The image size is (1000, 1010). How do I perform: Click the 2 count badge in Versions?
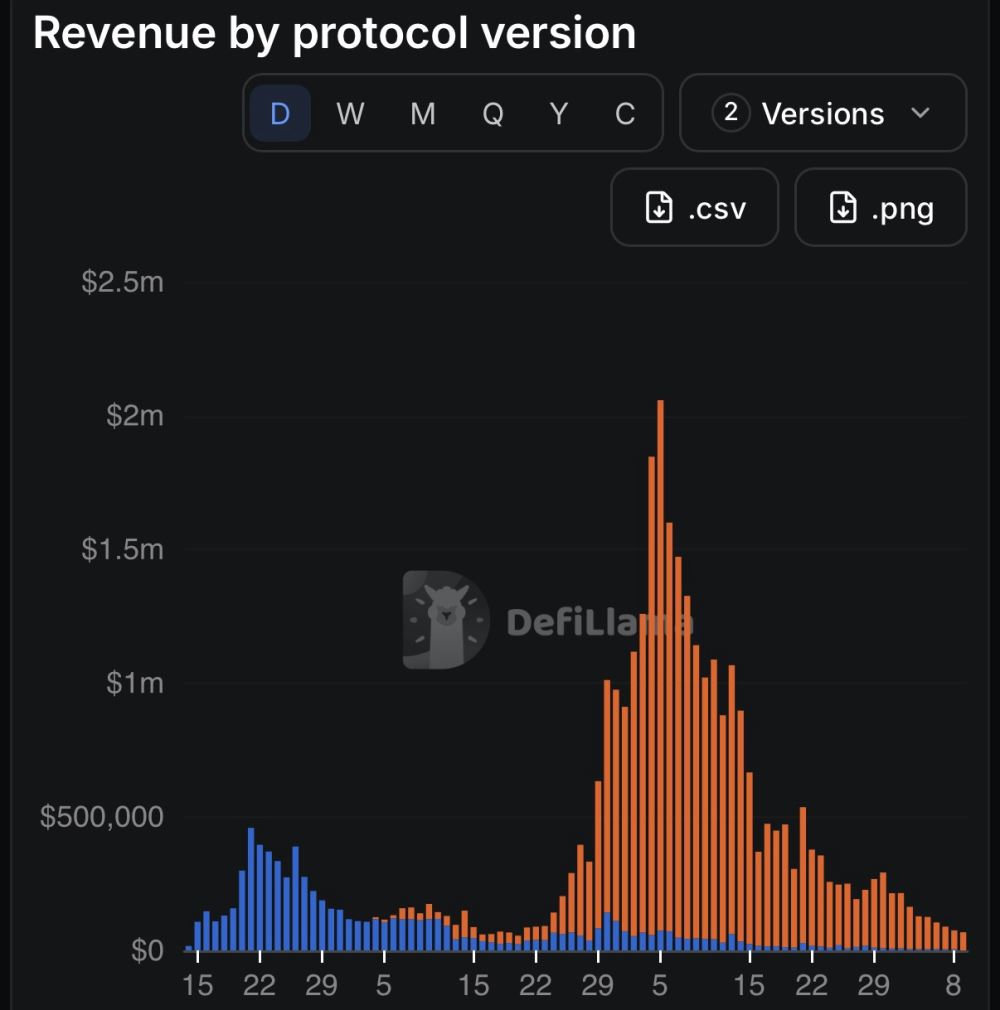pos(731,113)
